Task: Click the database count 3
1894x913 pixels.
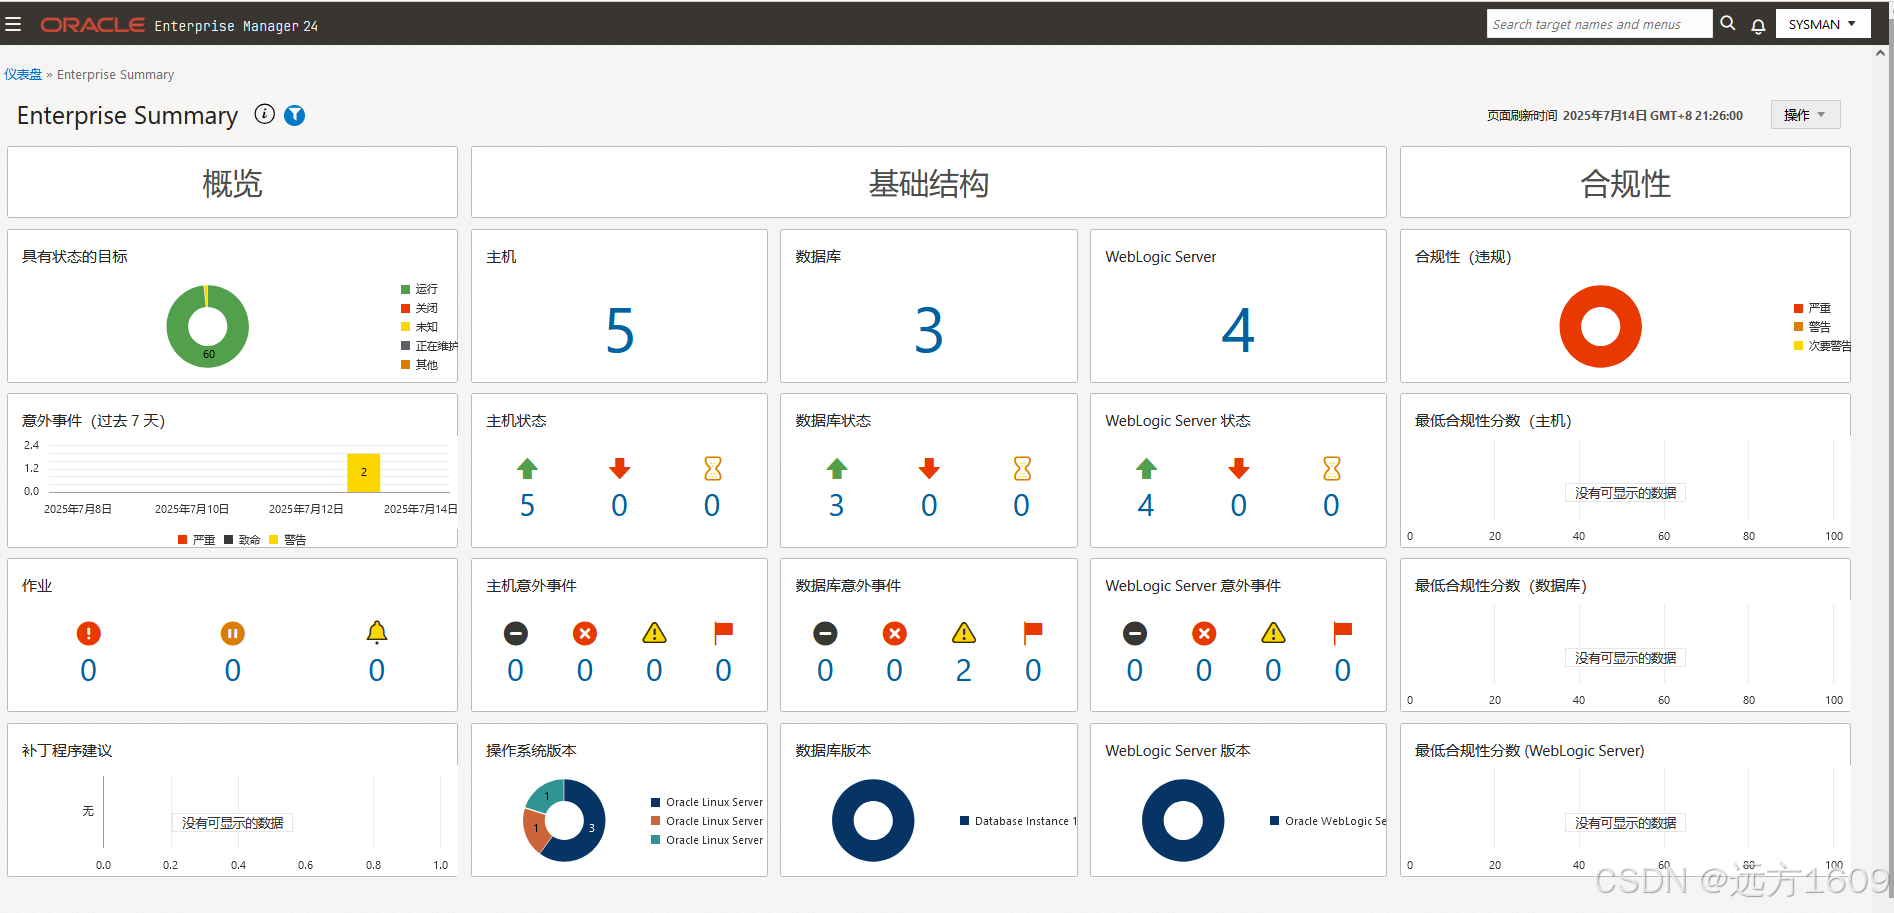Action: click(929, 330)
